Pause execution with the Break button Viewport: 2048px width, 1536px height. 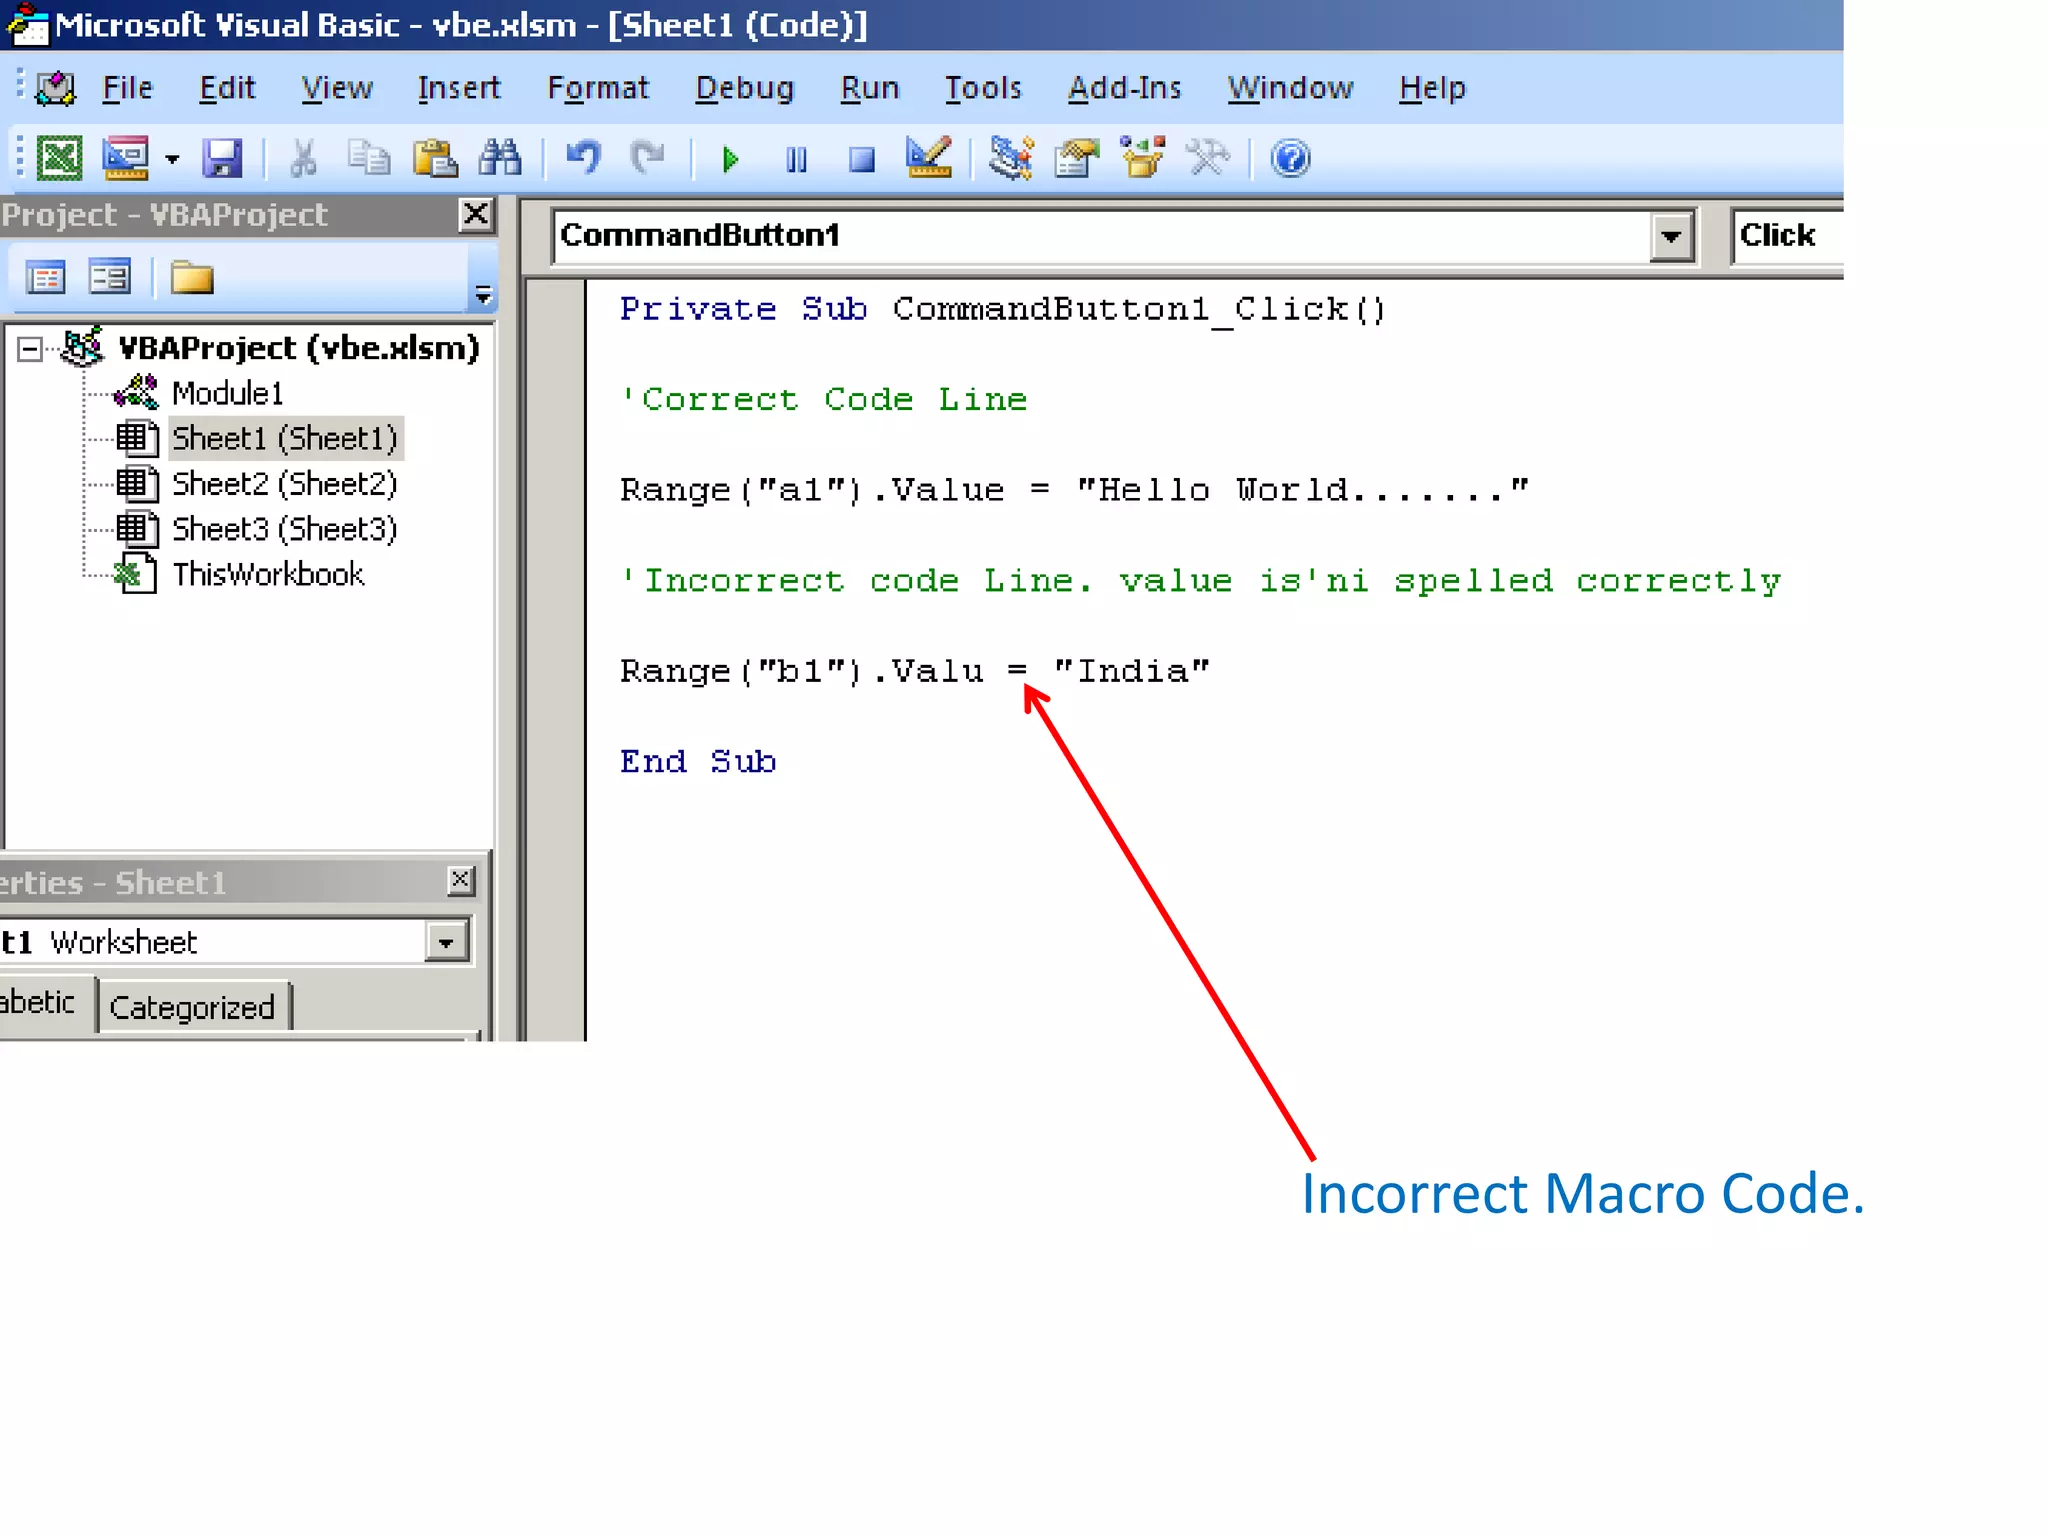(x=796, y=159)
